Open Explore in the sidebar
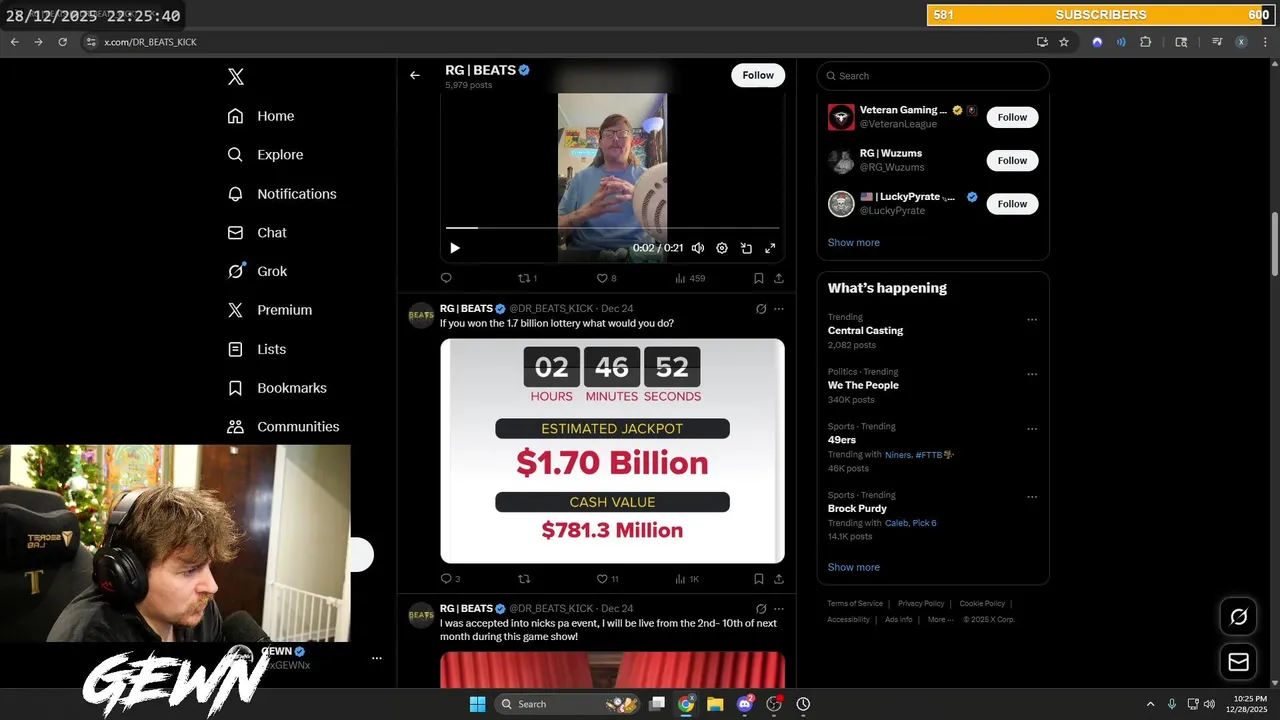 (265, 155)
